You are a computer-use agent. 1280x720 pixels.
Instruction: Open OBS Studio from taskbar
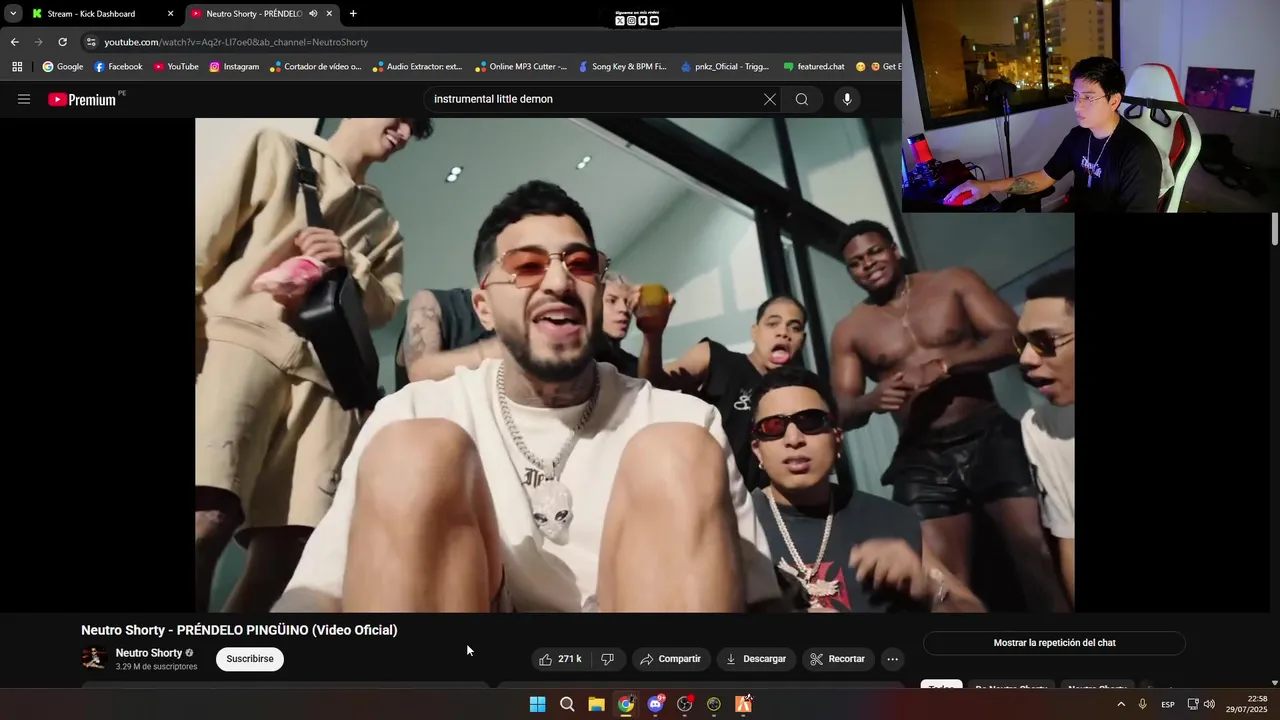point(684,704)
